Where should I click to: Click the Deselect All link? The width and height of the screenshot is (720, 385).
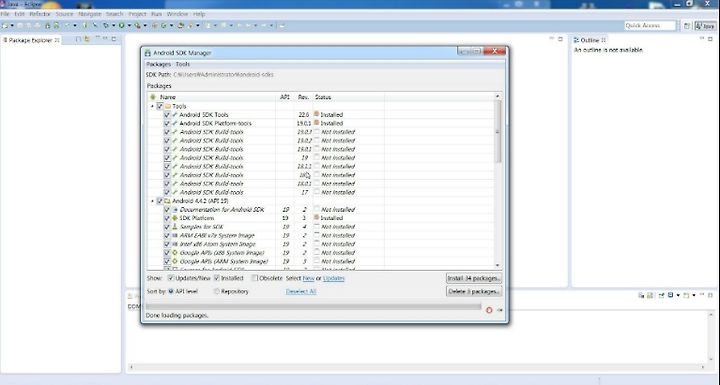click(301, 291)
